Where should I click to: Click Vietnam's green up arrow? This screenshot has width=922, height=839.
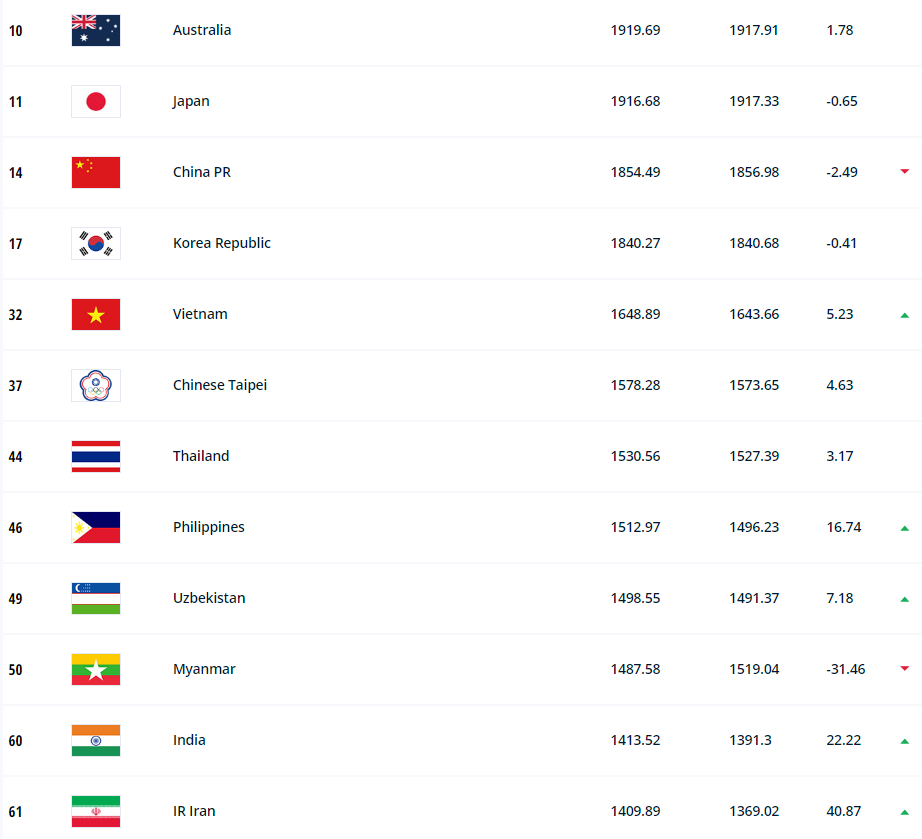pyautogui.click(x=904, y=315)
